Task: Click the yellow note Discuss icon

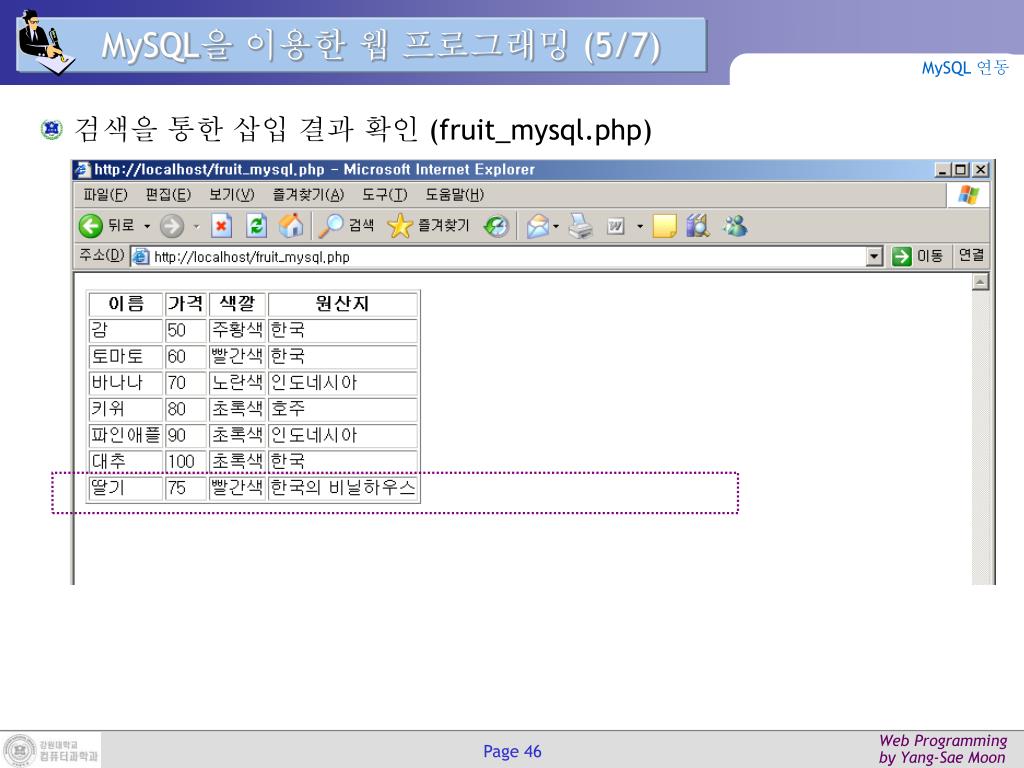Action: tap(664, 226)
